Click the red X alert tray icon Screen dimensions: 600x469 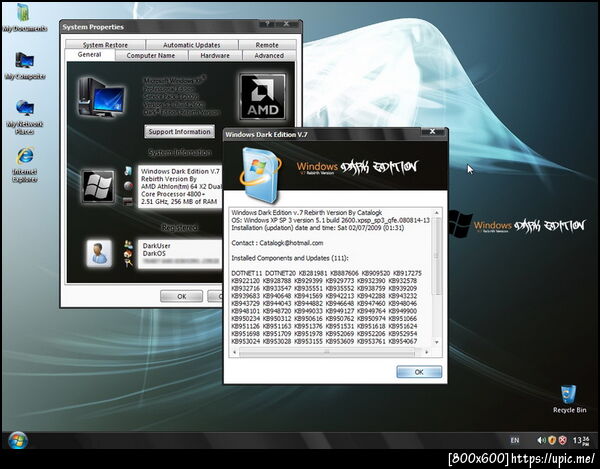(x=562, y=440)
